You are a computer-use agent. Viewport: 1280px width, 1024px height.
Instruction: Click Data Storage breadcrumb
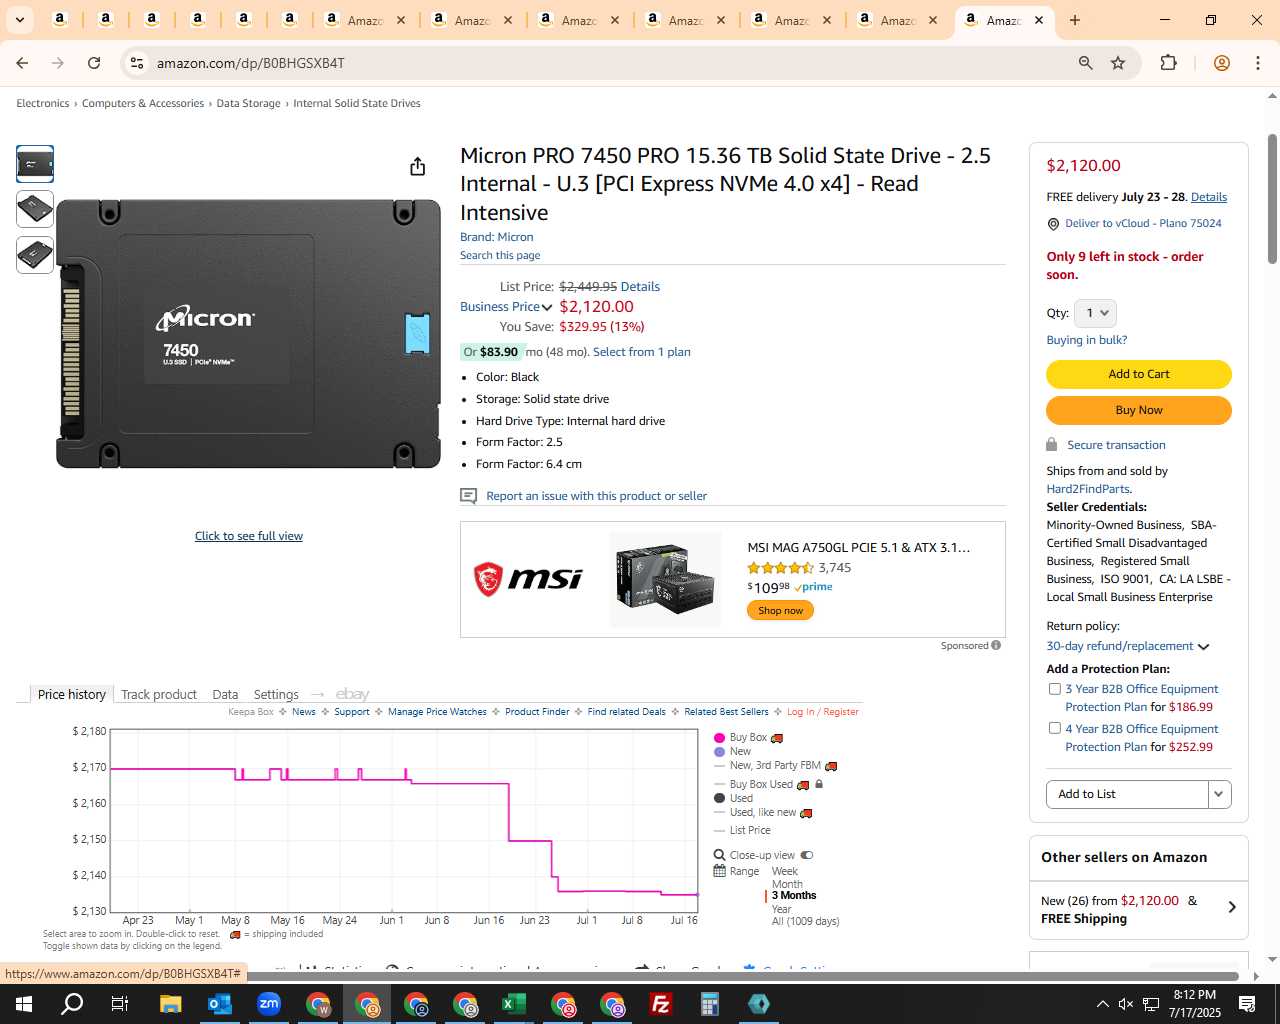[248, 103]
